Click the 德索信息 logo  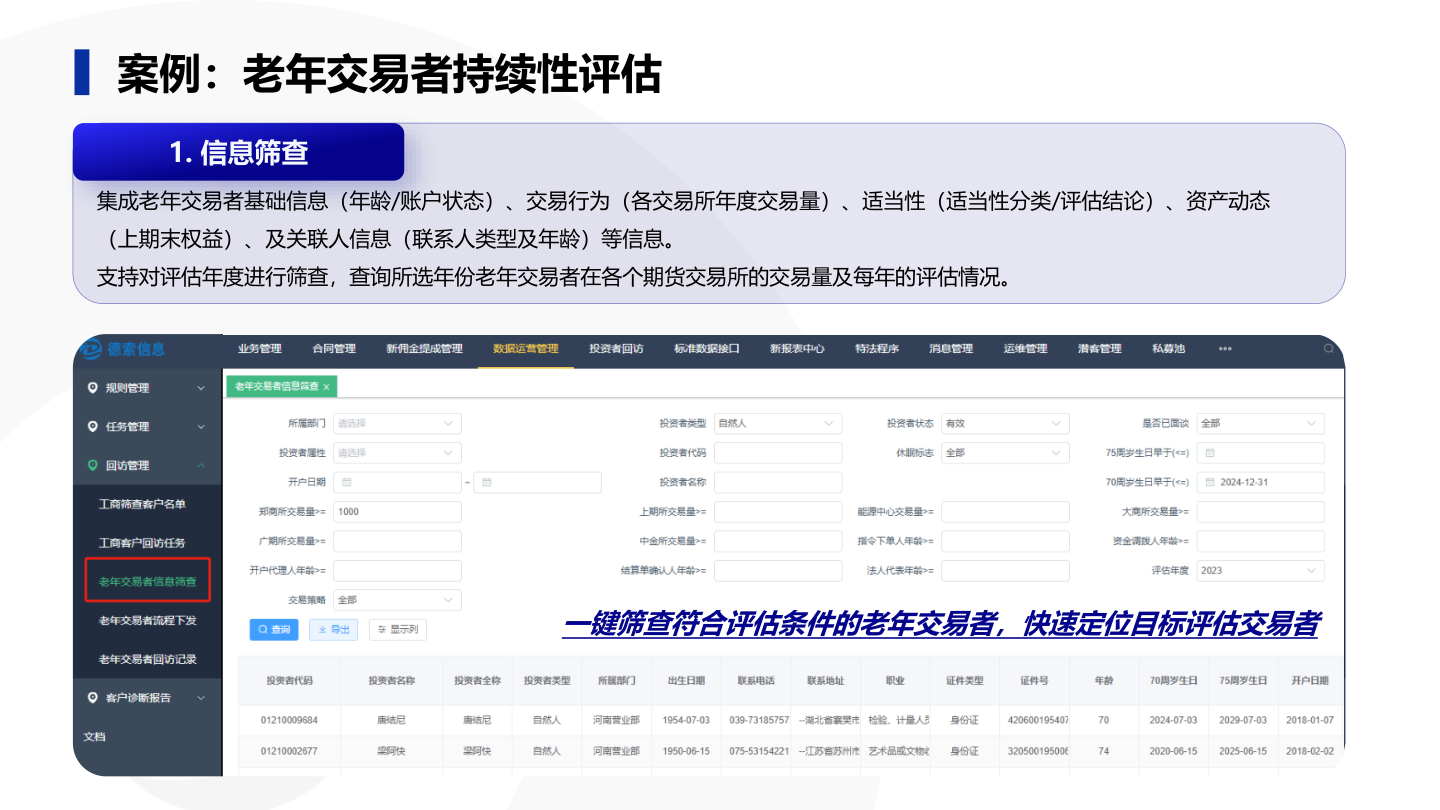click(122, 349)
